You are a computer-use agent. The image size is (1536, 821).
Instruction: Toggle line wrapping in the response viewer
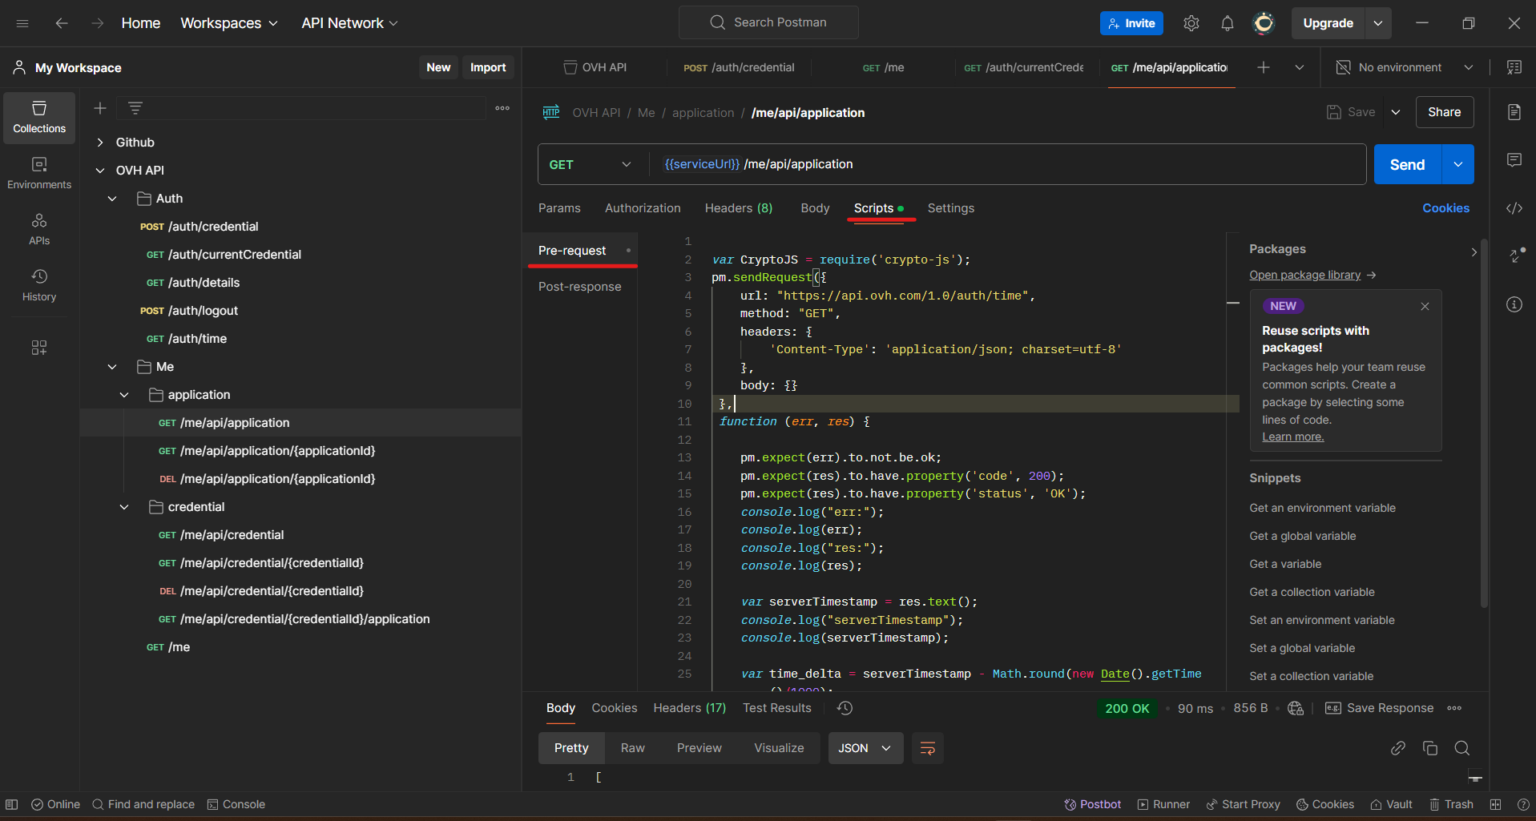(x=927, y=748)
